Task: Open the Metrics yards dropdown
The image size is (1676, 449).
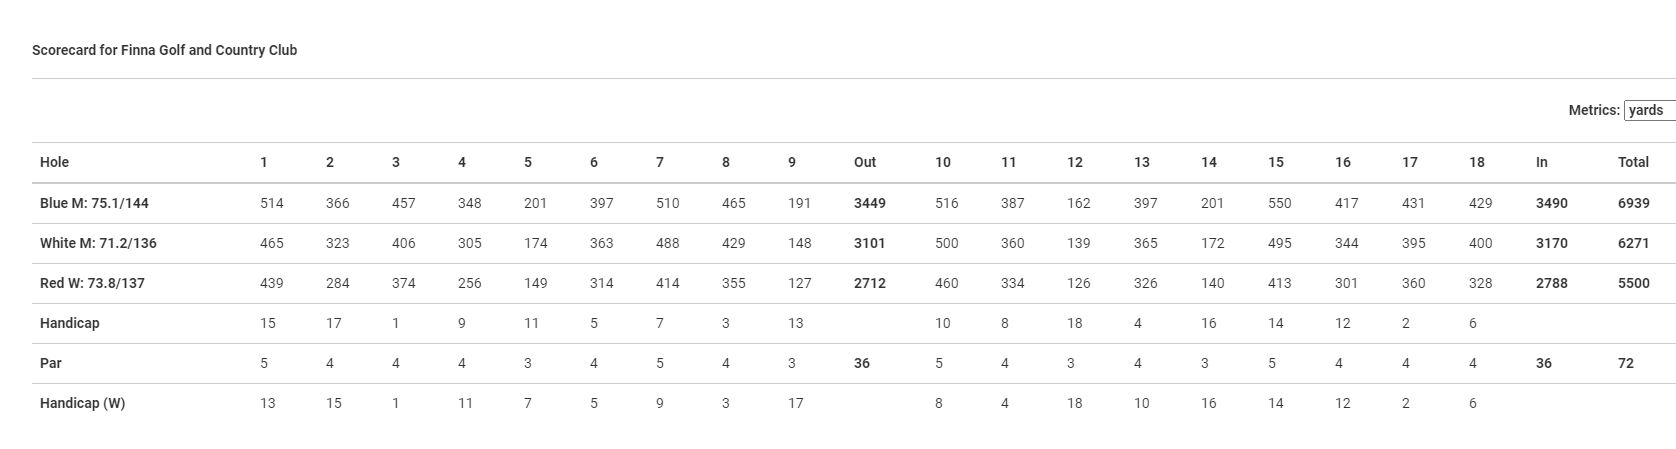Action: pos(1650,111)
